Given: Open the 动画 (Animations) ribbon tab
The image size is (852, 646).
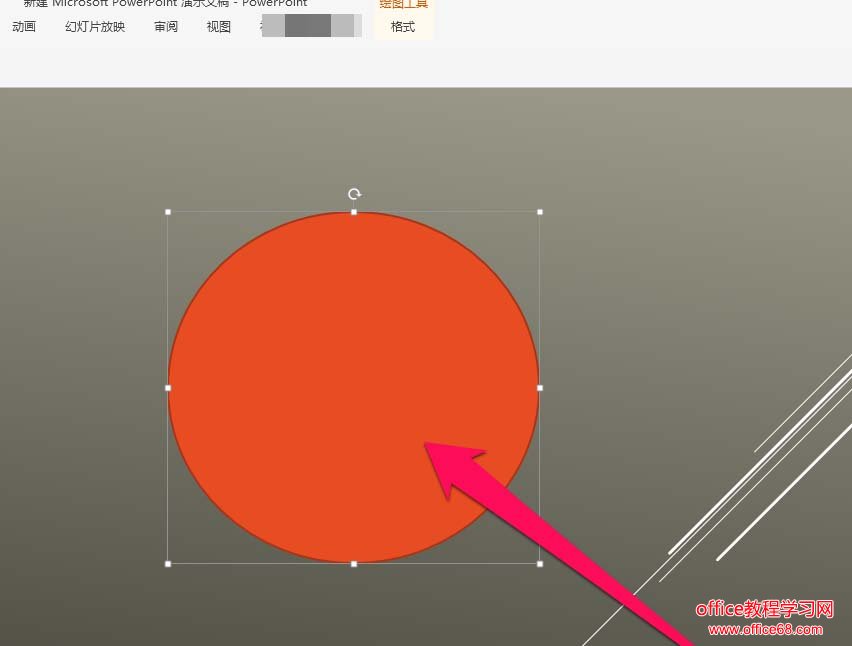Looking at the screenshot, I should click(x=24, y=27).
